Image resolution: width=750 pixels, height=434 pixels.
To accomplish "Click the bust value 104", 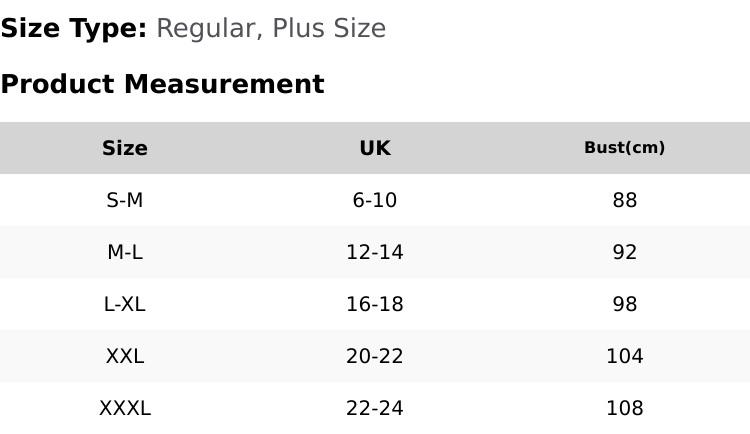I will pyautogui.click(x=625, y=356).
